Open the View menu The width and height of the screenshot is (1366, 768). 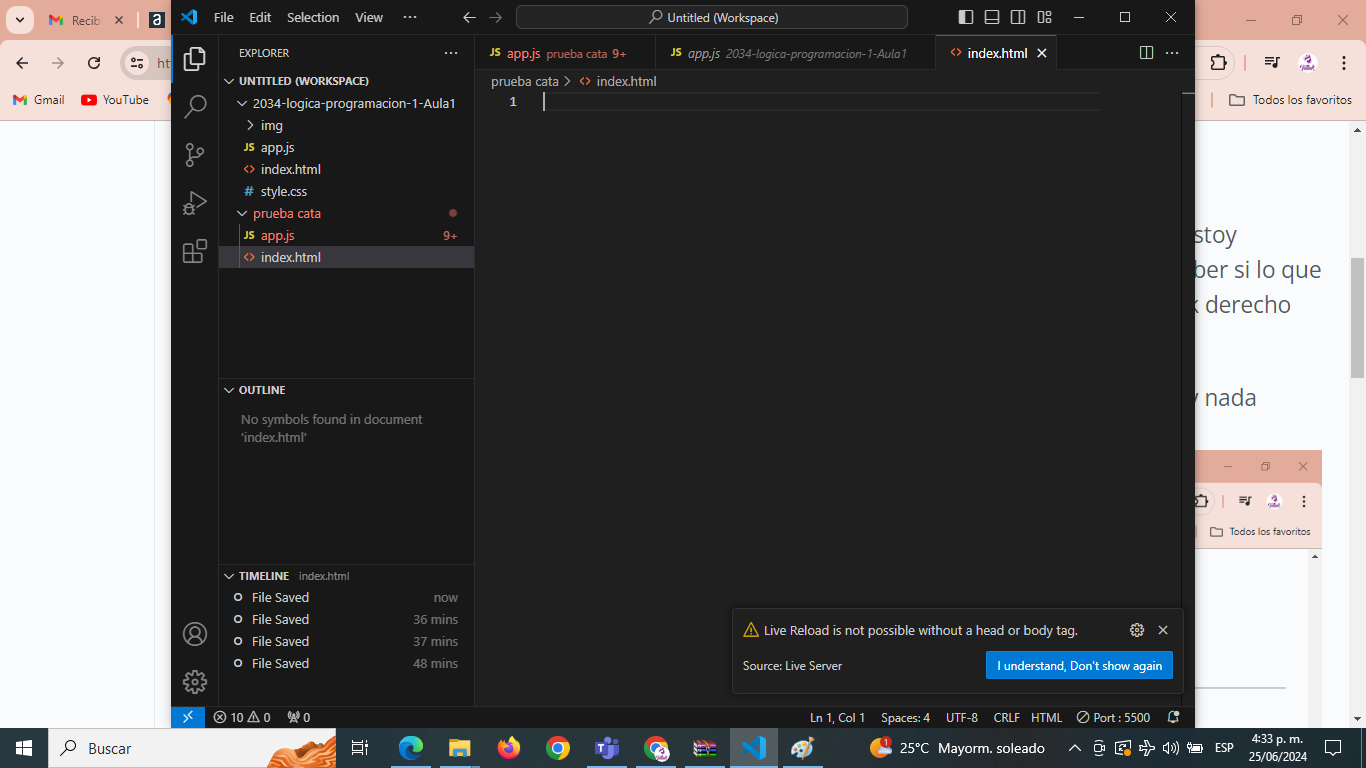tap(369, 17)
